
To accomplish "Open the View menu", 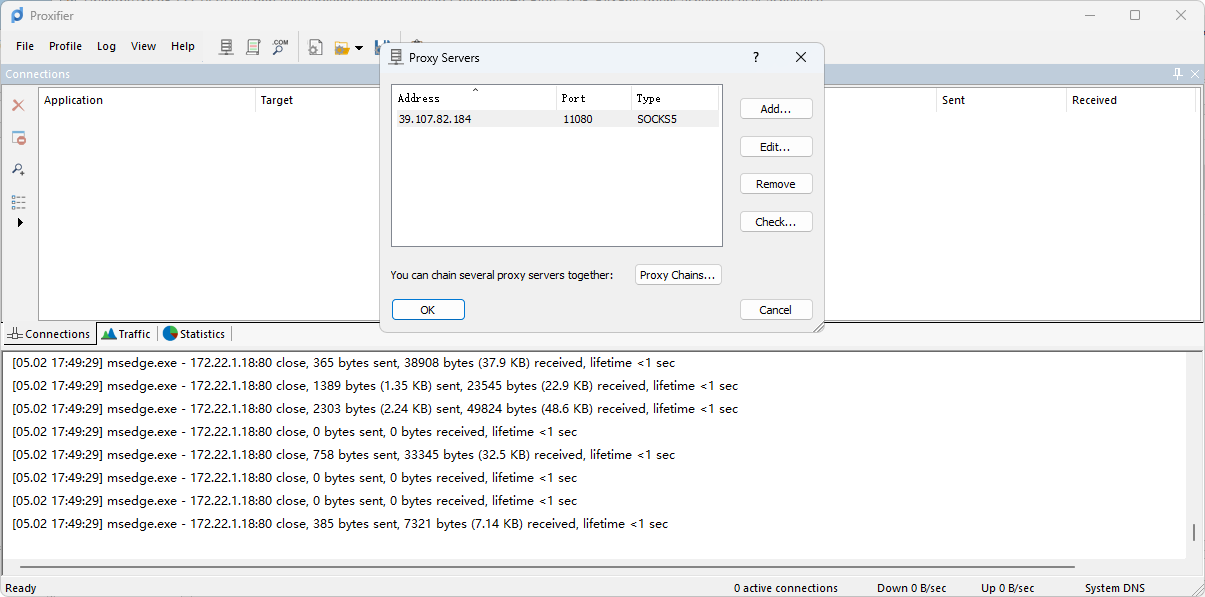I will [144, 46].
